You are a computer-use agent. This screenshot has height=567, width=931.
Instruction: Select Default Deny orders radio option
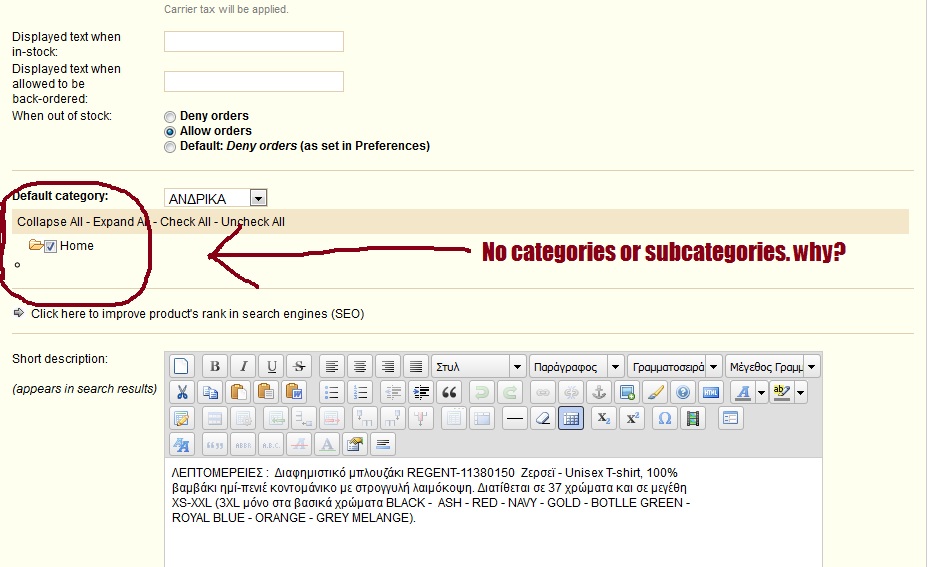tap(170, 147)
